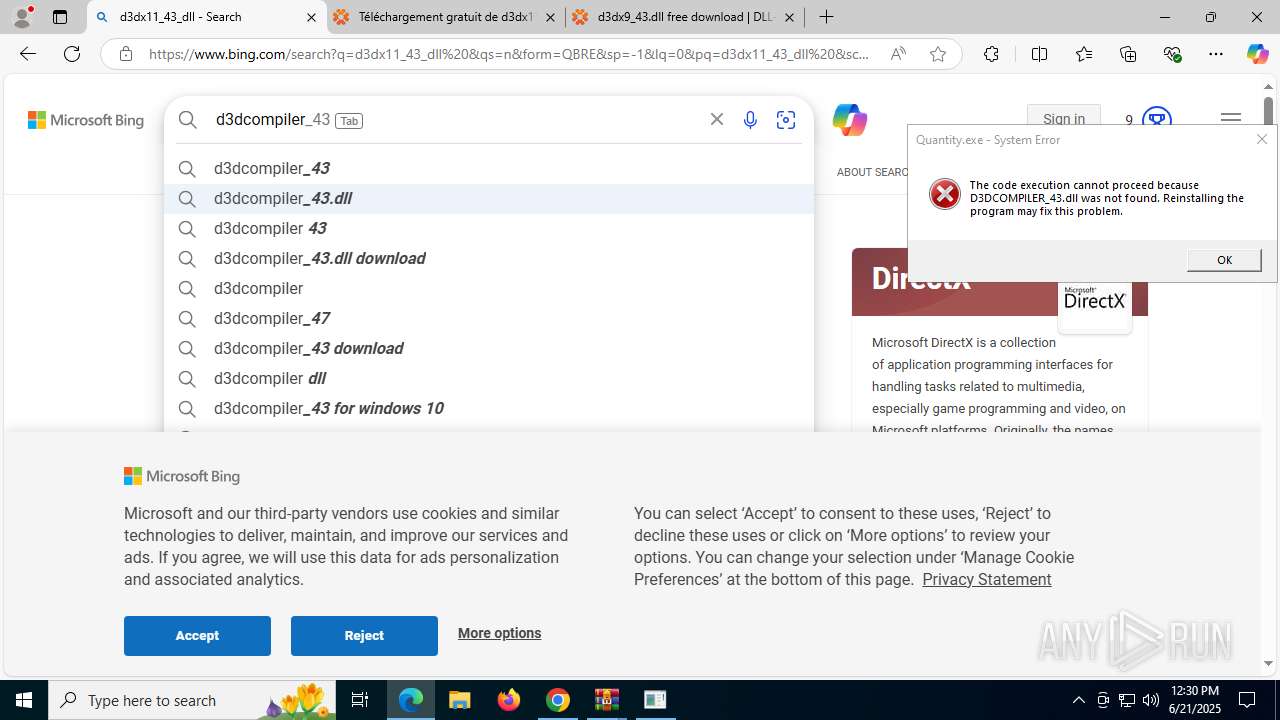This screenshot has width=1280, height=720.
Task: Add this page to favorites star
Action: (x=938, y=54)
